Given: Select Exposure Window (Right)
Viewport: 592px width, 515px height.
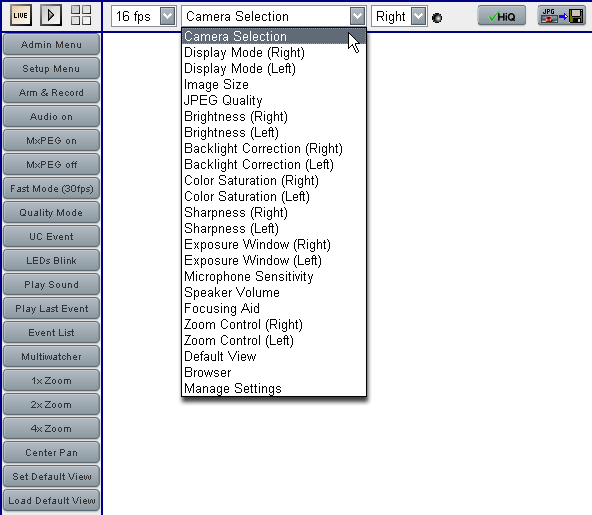Looking at the screenshot, I should [274, 244].
